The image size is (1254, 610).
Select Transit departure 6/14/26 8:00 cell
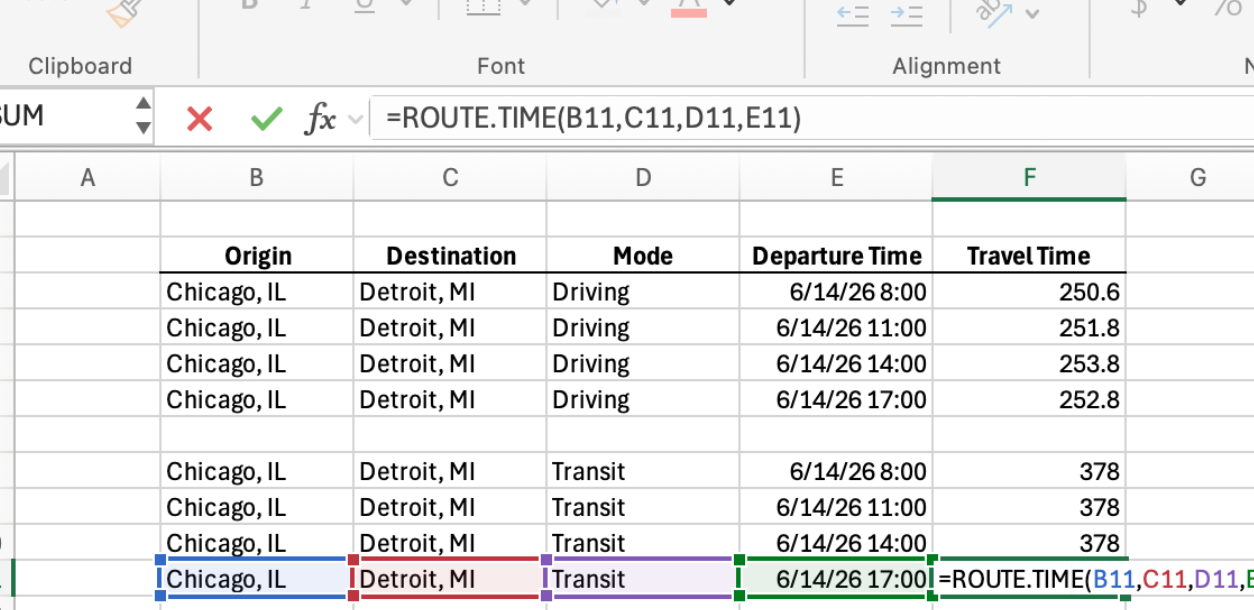(x=836, y=471)
